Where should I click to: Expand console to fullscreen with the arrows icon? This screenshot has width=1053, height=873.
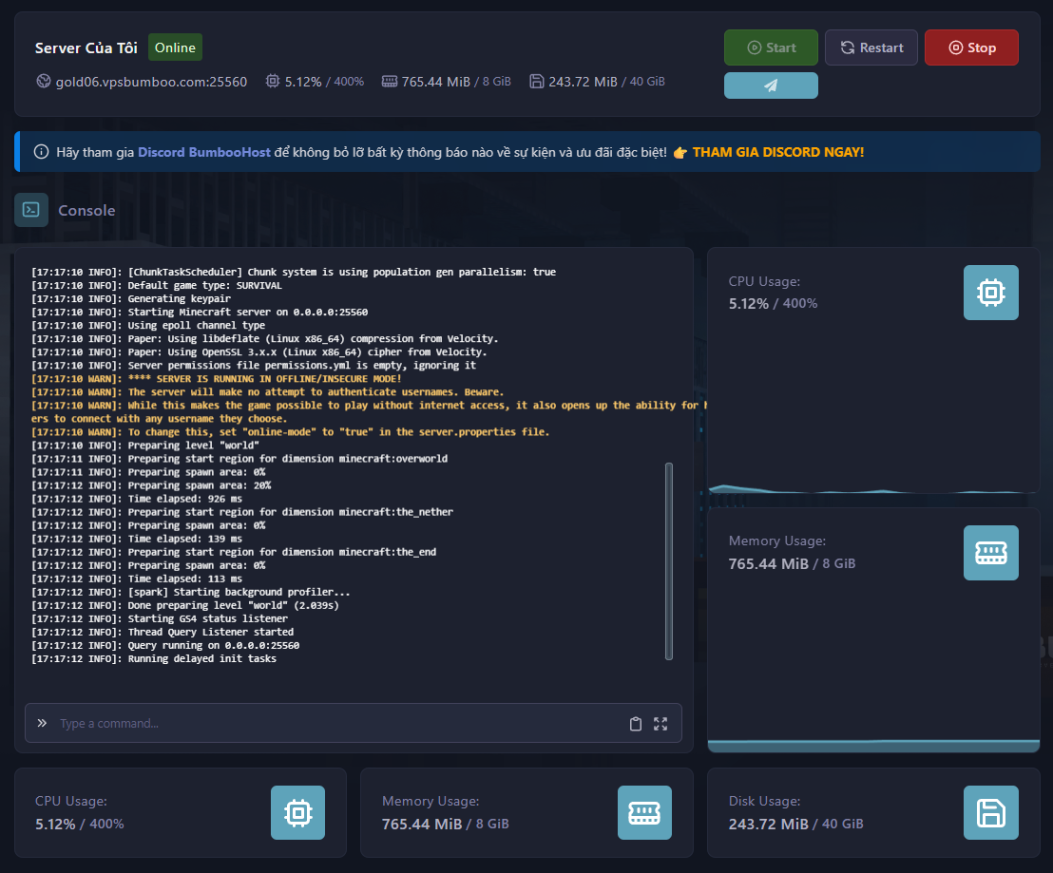(660, 723)
